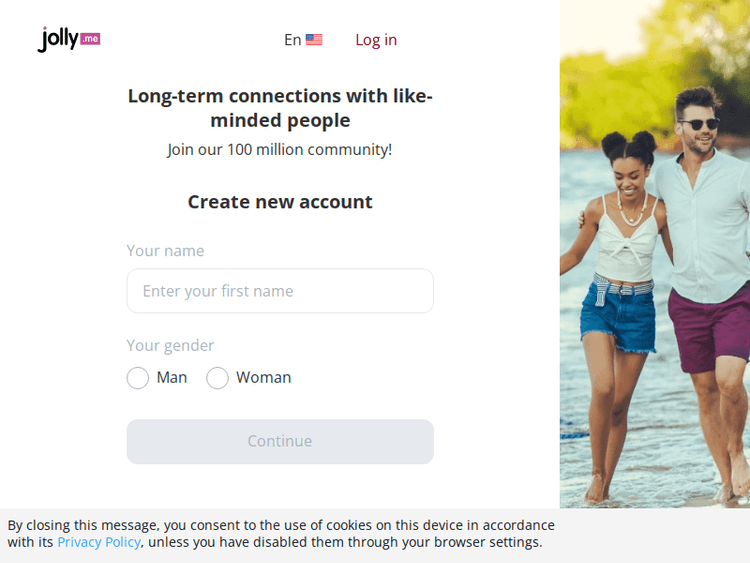The height and width of the screenshot is (563, 750).
Task: Click the disabled Continue button
Action: [280, 442]
